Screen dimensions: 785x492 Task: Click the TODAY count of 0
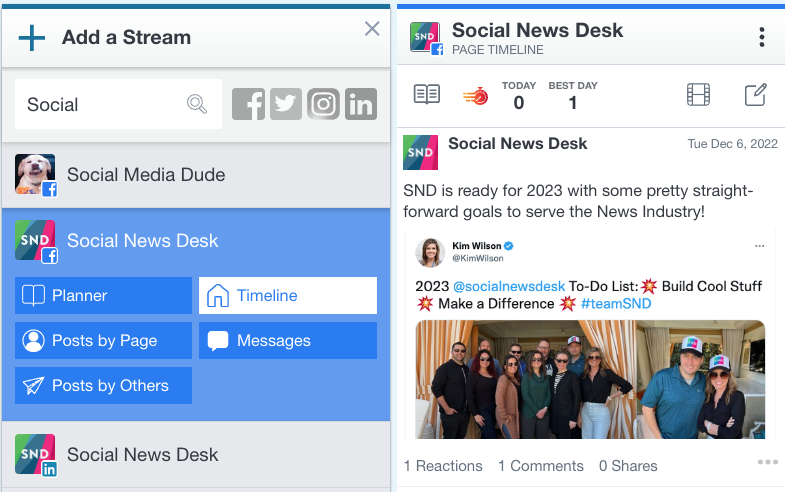[x=519, y=103]
